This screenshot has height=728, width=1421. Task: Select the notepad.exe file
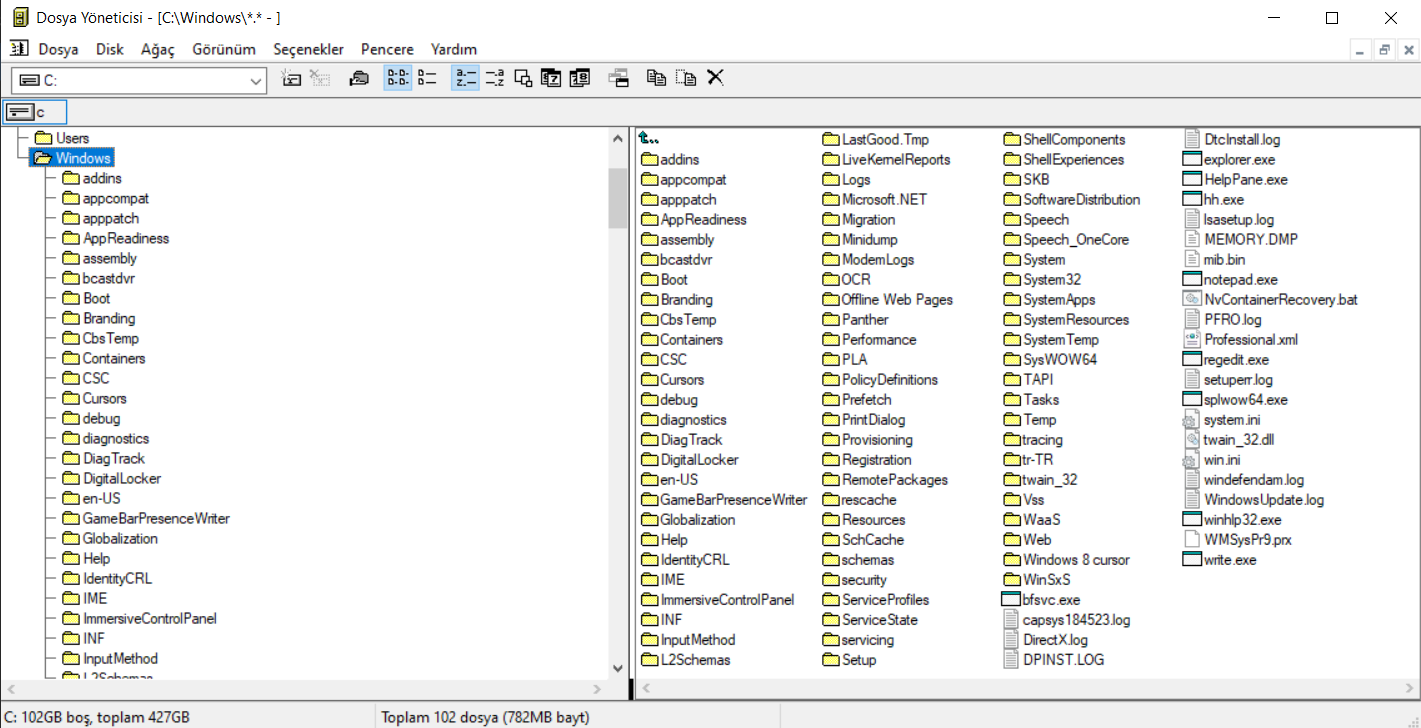coord(1230,280)
